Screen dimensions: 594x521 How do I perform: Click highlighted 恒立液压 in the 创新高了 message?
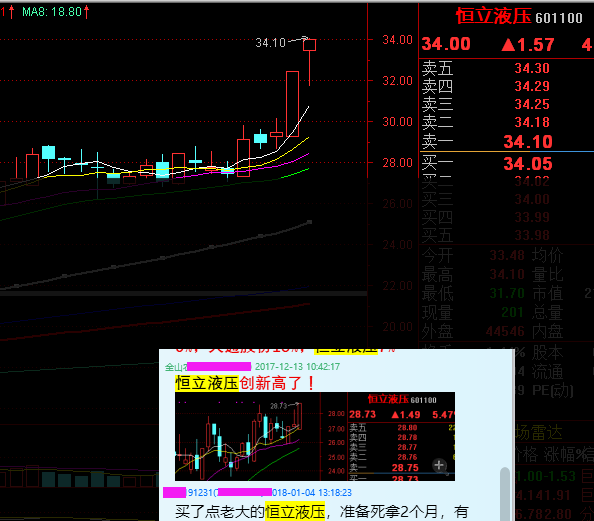tap(207, 383)
